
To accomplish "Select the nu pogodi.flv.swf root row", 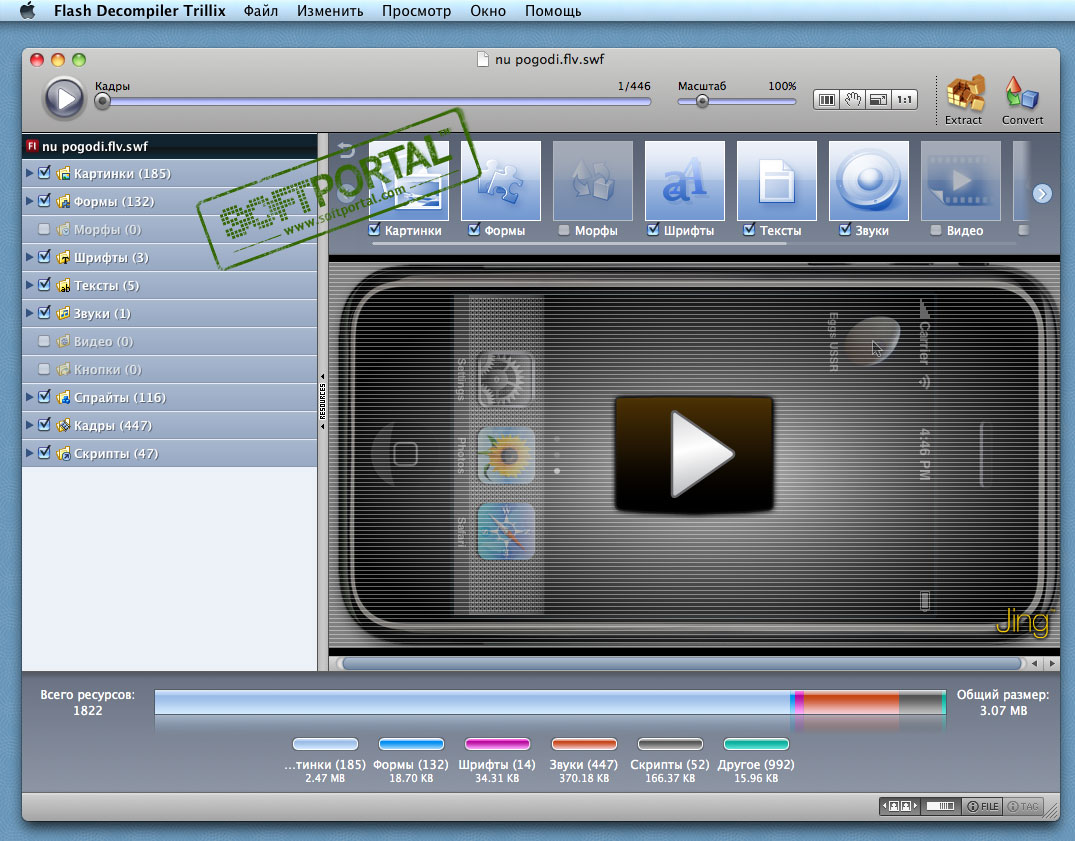I will pyautogui.click(x=170, y=146).
